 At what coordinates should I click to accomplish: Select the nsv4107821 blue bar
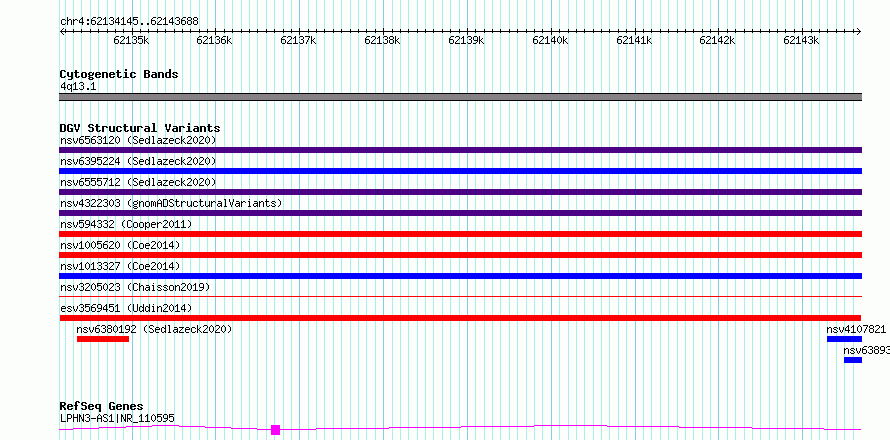[844, 339]
